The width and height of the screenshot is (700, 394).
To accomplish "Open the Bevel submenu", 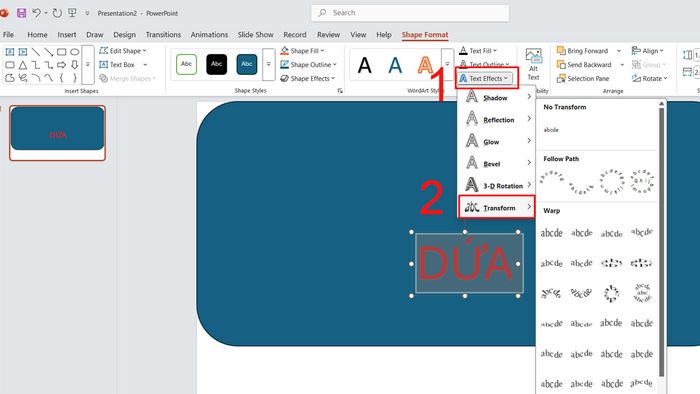I will (496, 163).
